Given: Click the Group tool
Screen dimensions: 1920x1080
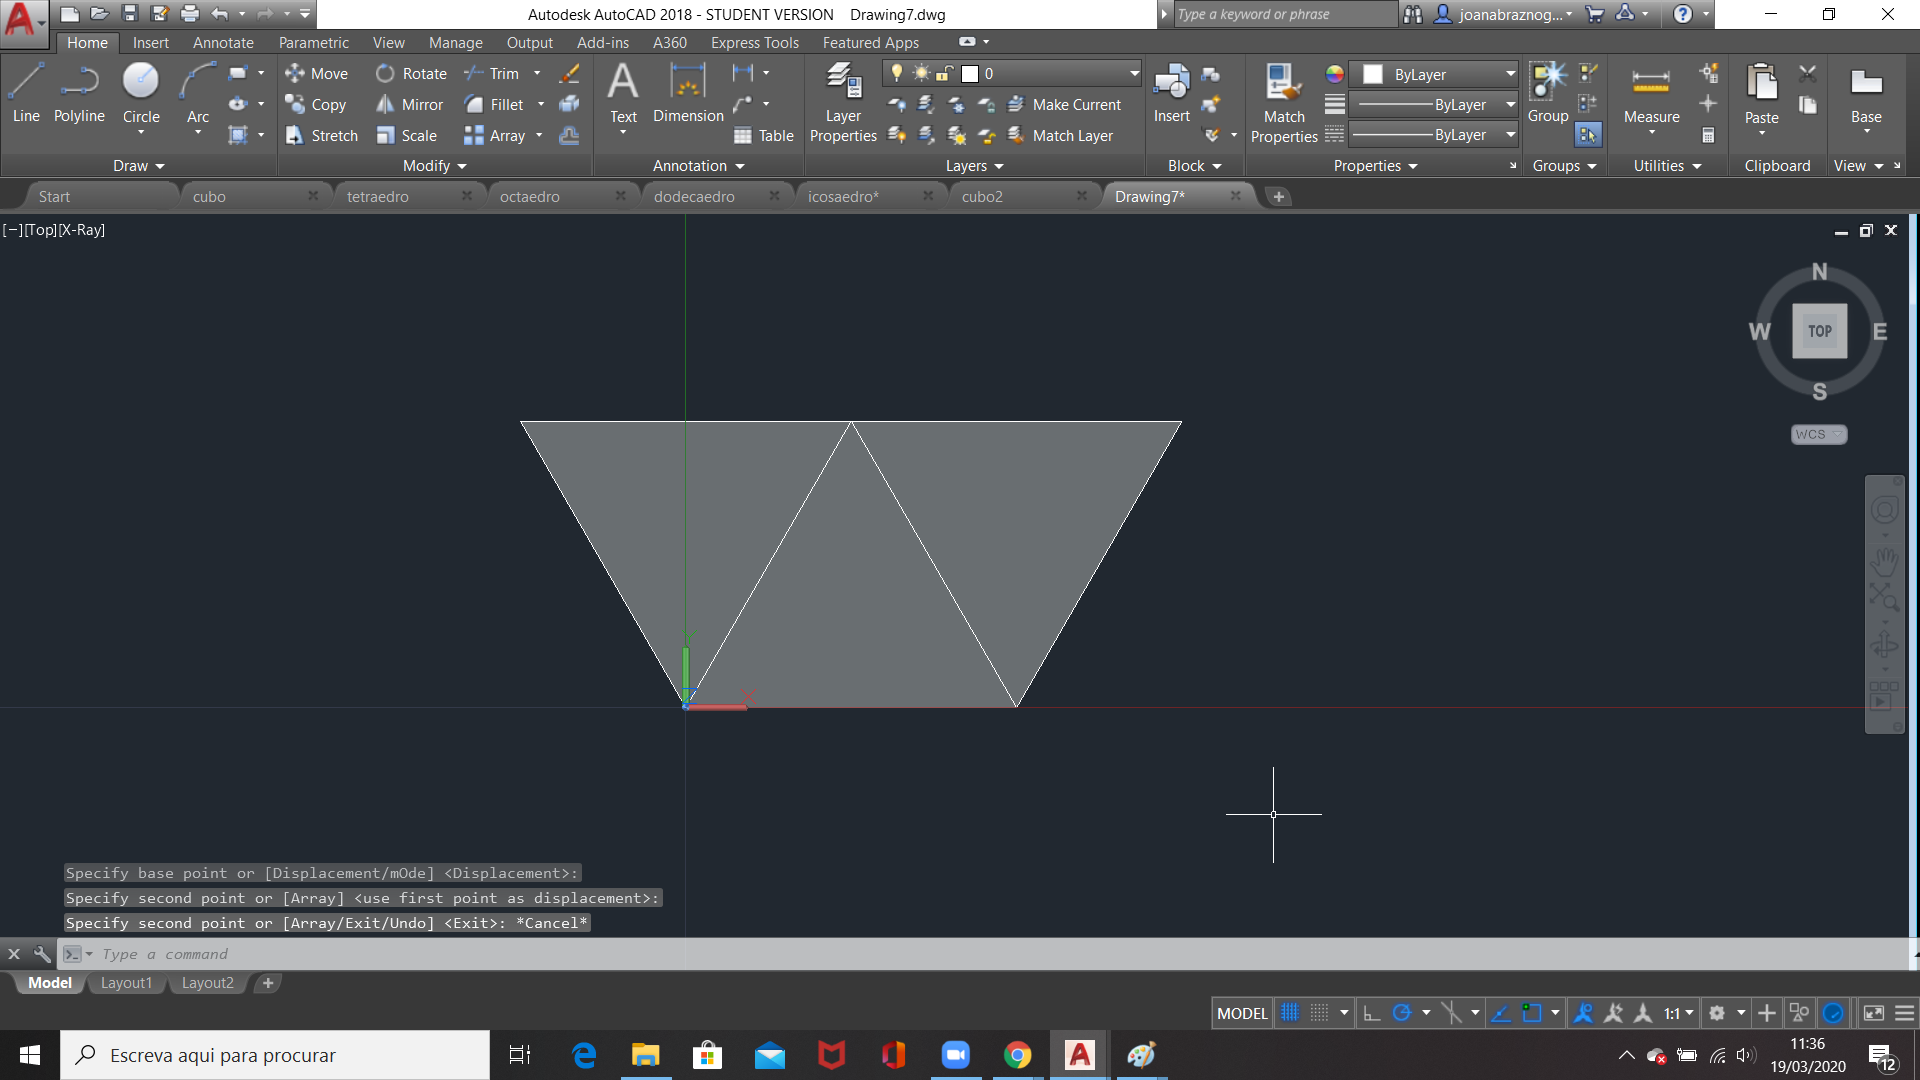Looking at the screenshot, I should click(1548, 93).
